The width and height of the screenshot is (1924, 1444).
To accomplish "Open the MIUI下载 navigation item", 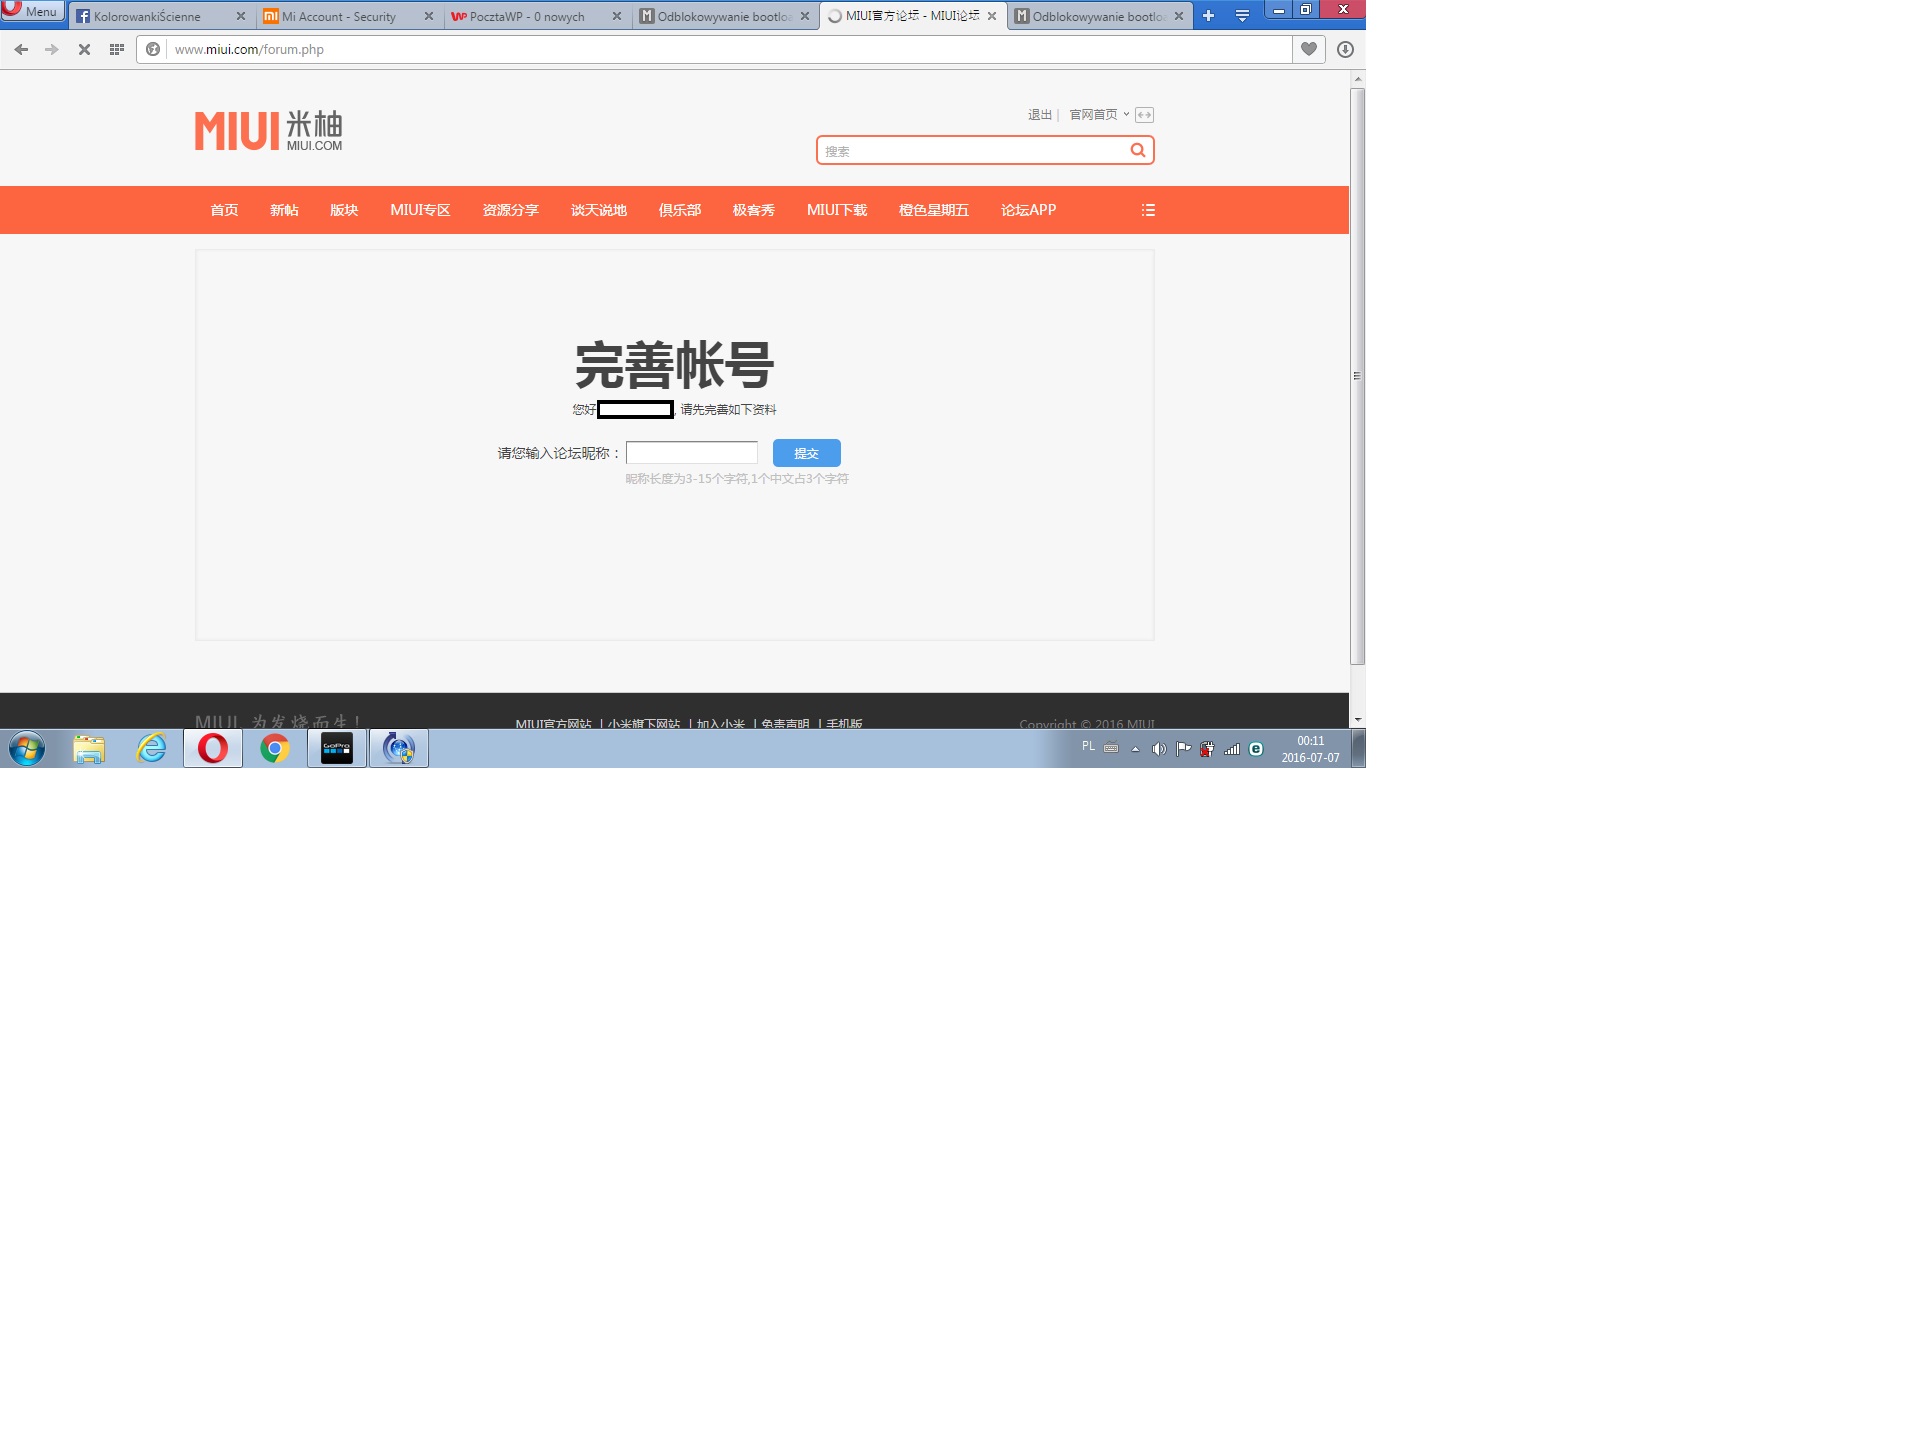I will click(836, 210).
